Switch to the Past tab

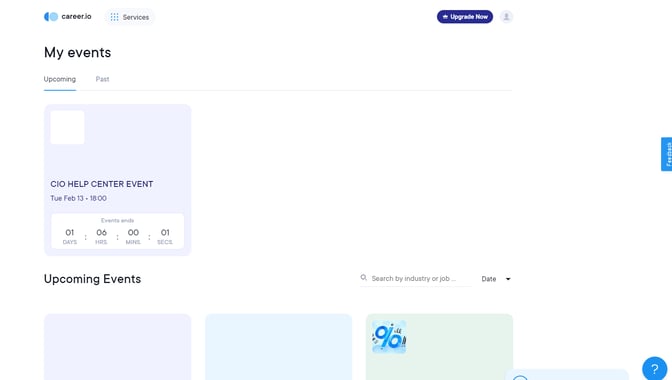coord(102,79)
